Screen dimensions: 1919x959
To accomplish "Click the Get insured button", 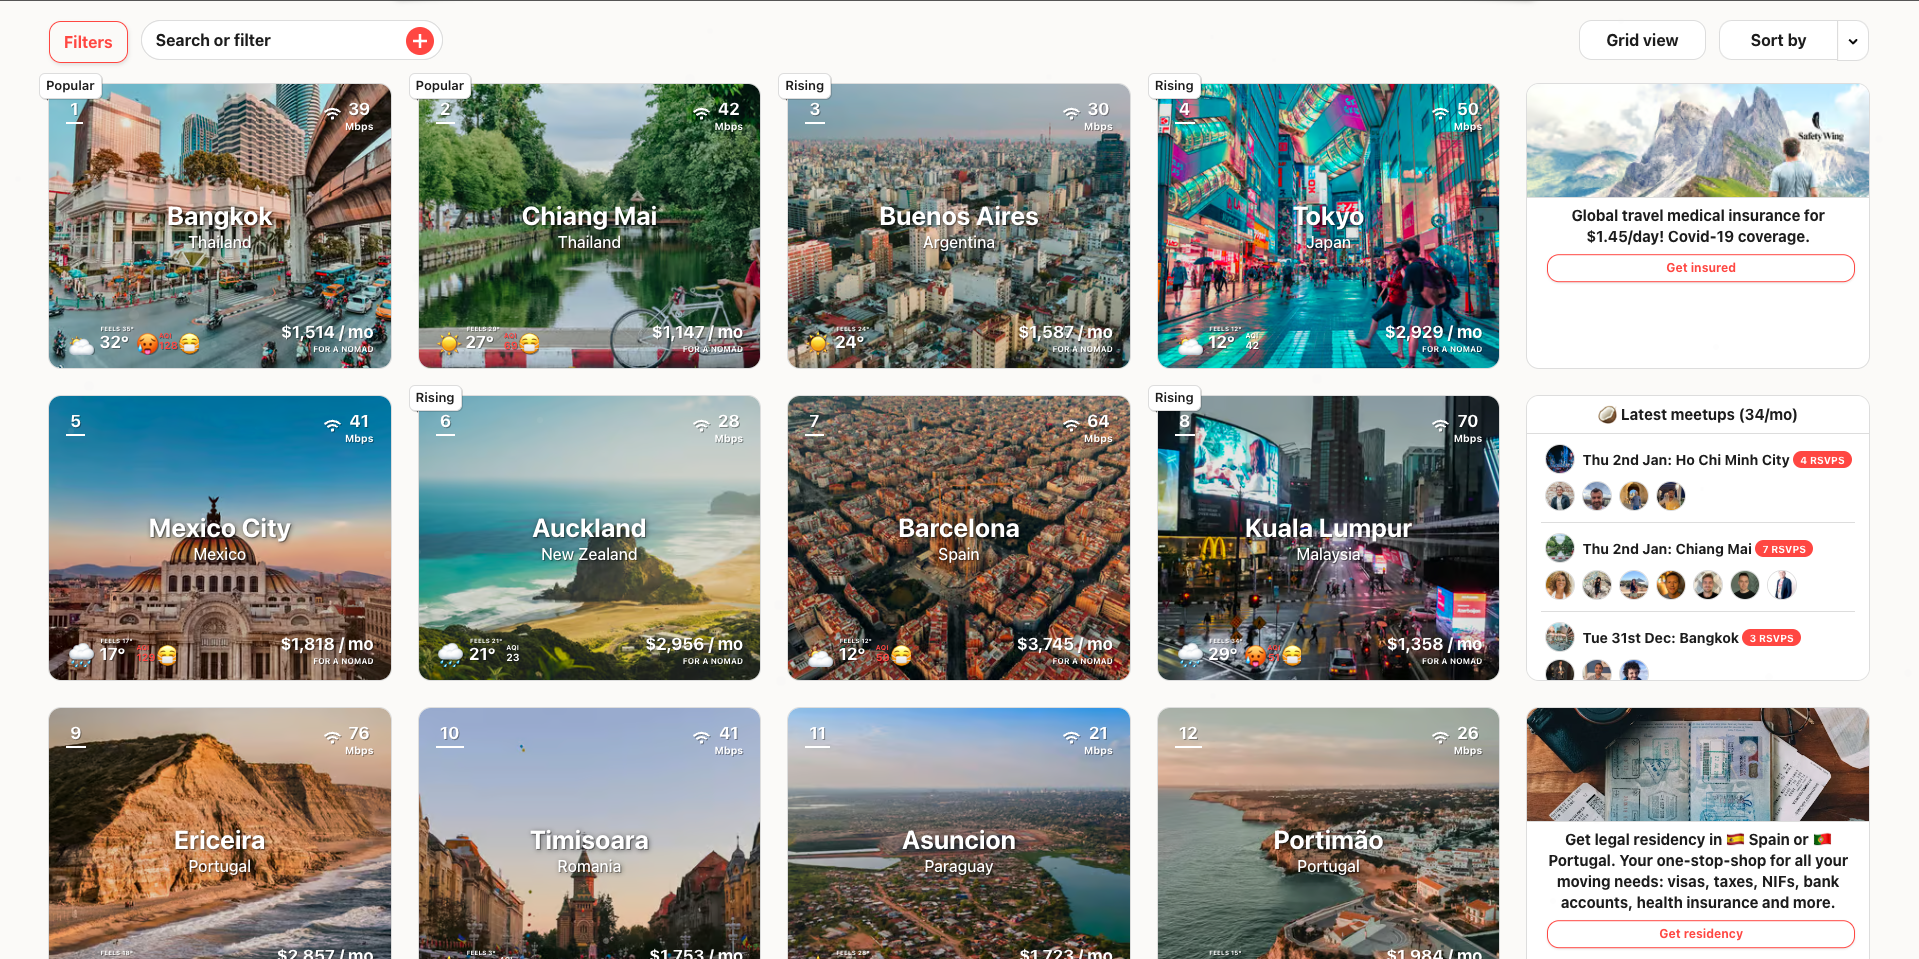I will [x=1700, y=268].
